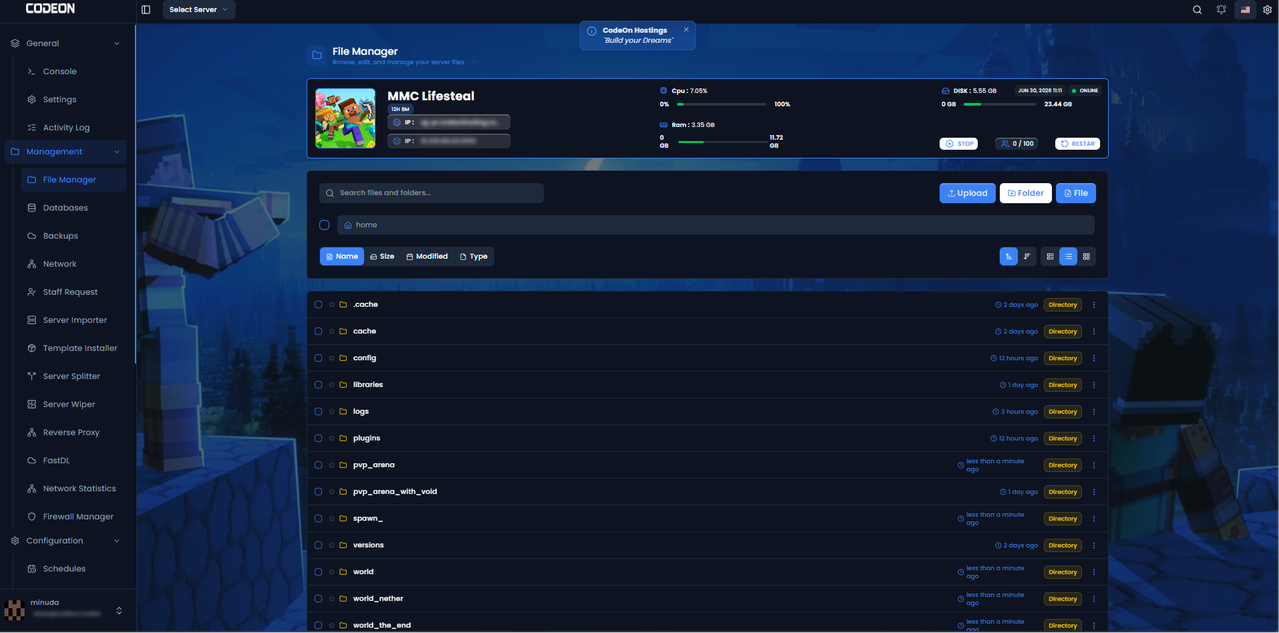This screenshot has width=1279, height=633.
Task: Check the cache folder checkbox
Action: 318,331
